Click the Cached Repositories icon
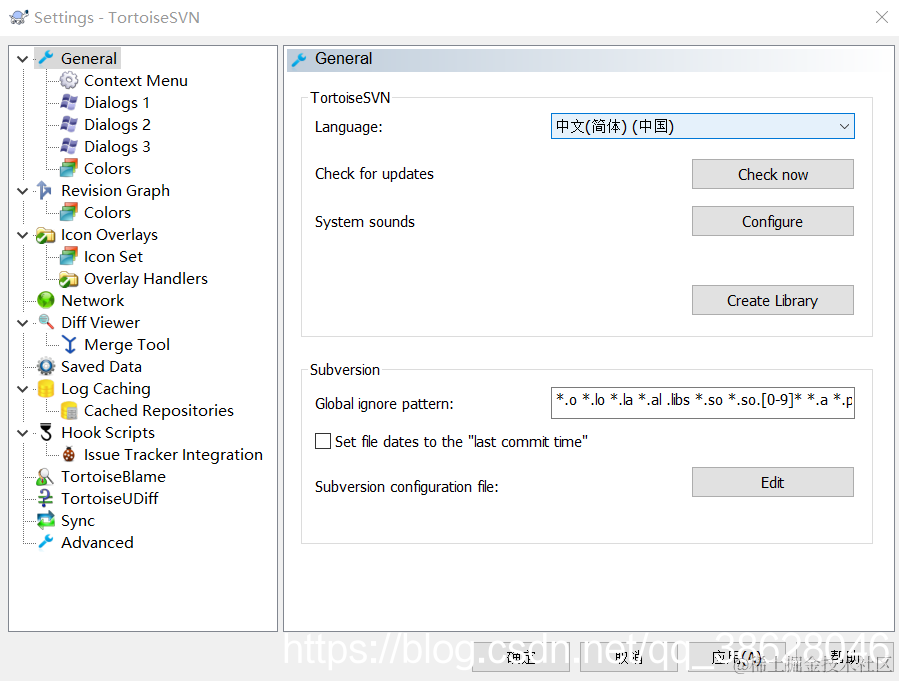Screen dimensions: 899x681 69,410
